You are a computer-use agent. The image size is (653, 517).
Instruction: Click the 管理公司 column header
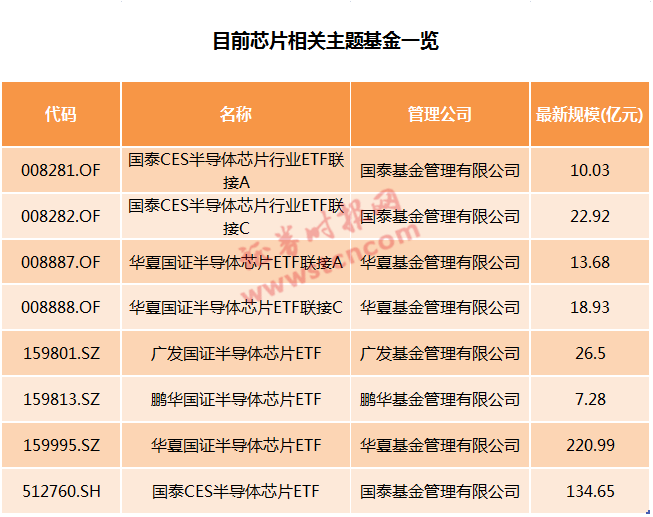point(440,114)
